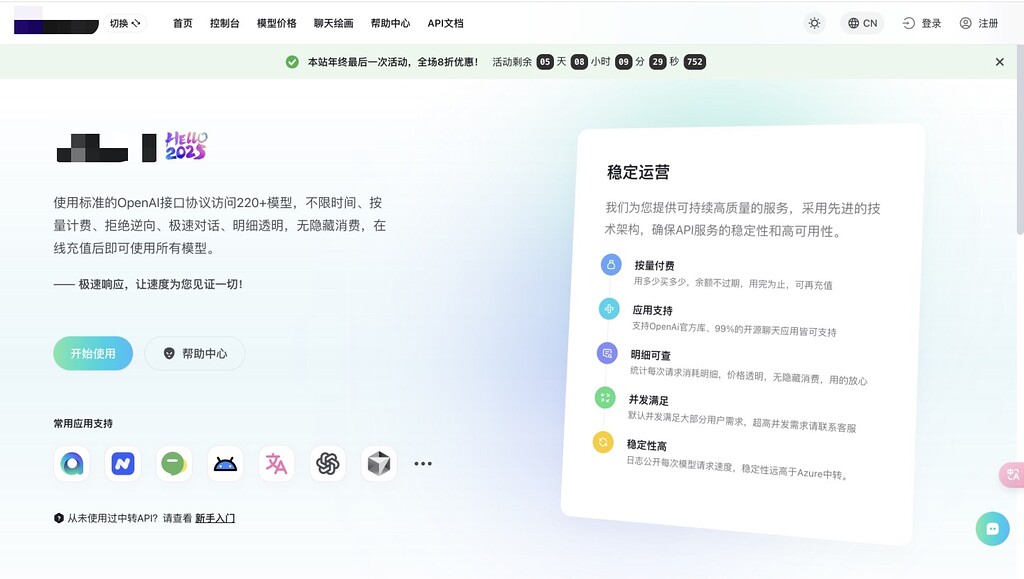Open the pink translate app icon
Viewport: 1024px width, 579px height.
point(276,463)
